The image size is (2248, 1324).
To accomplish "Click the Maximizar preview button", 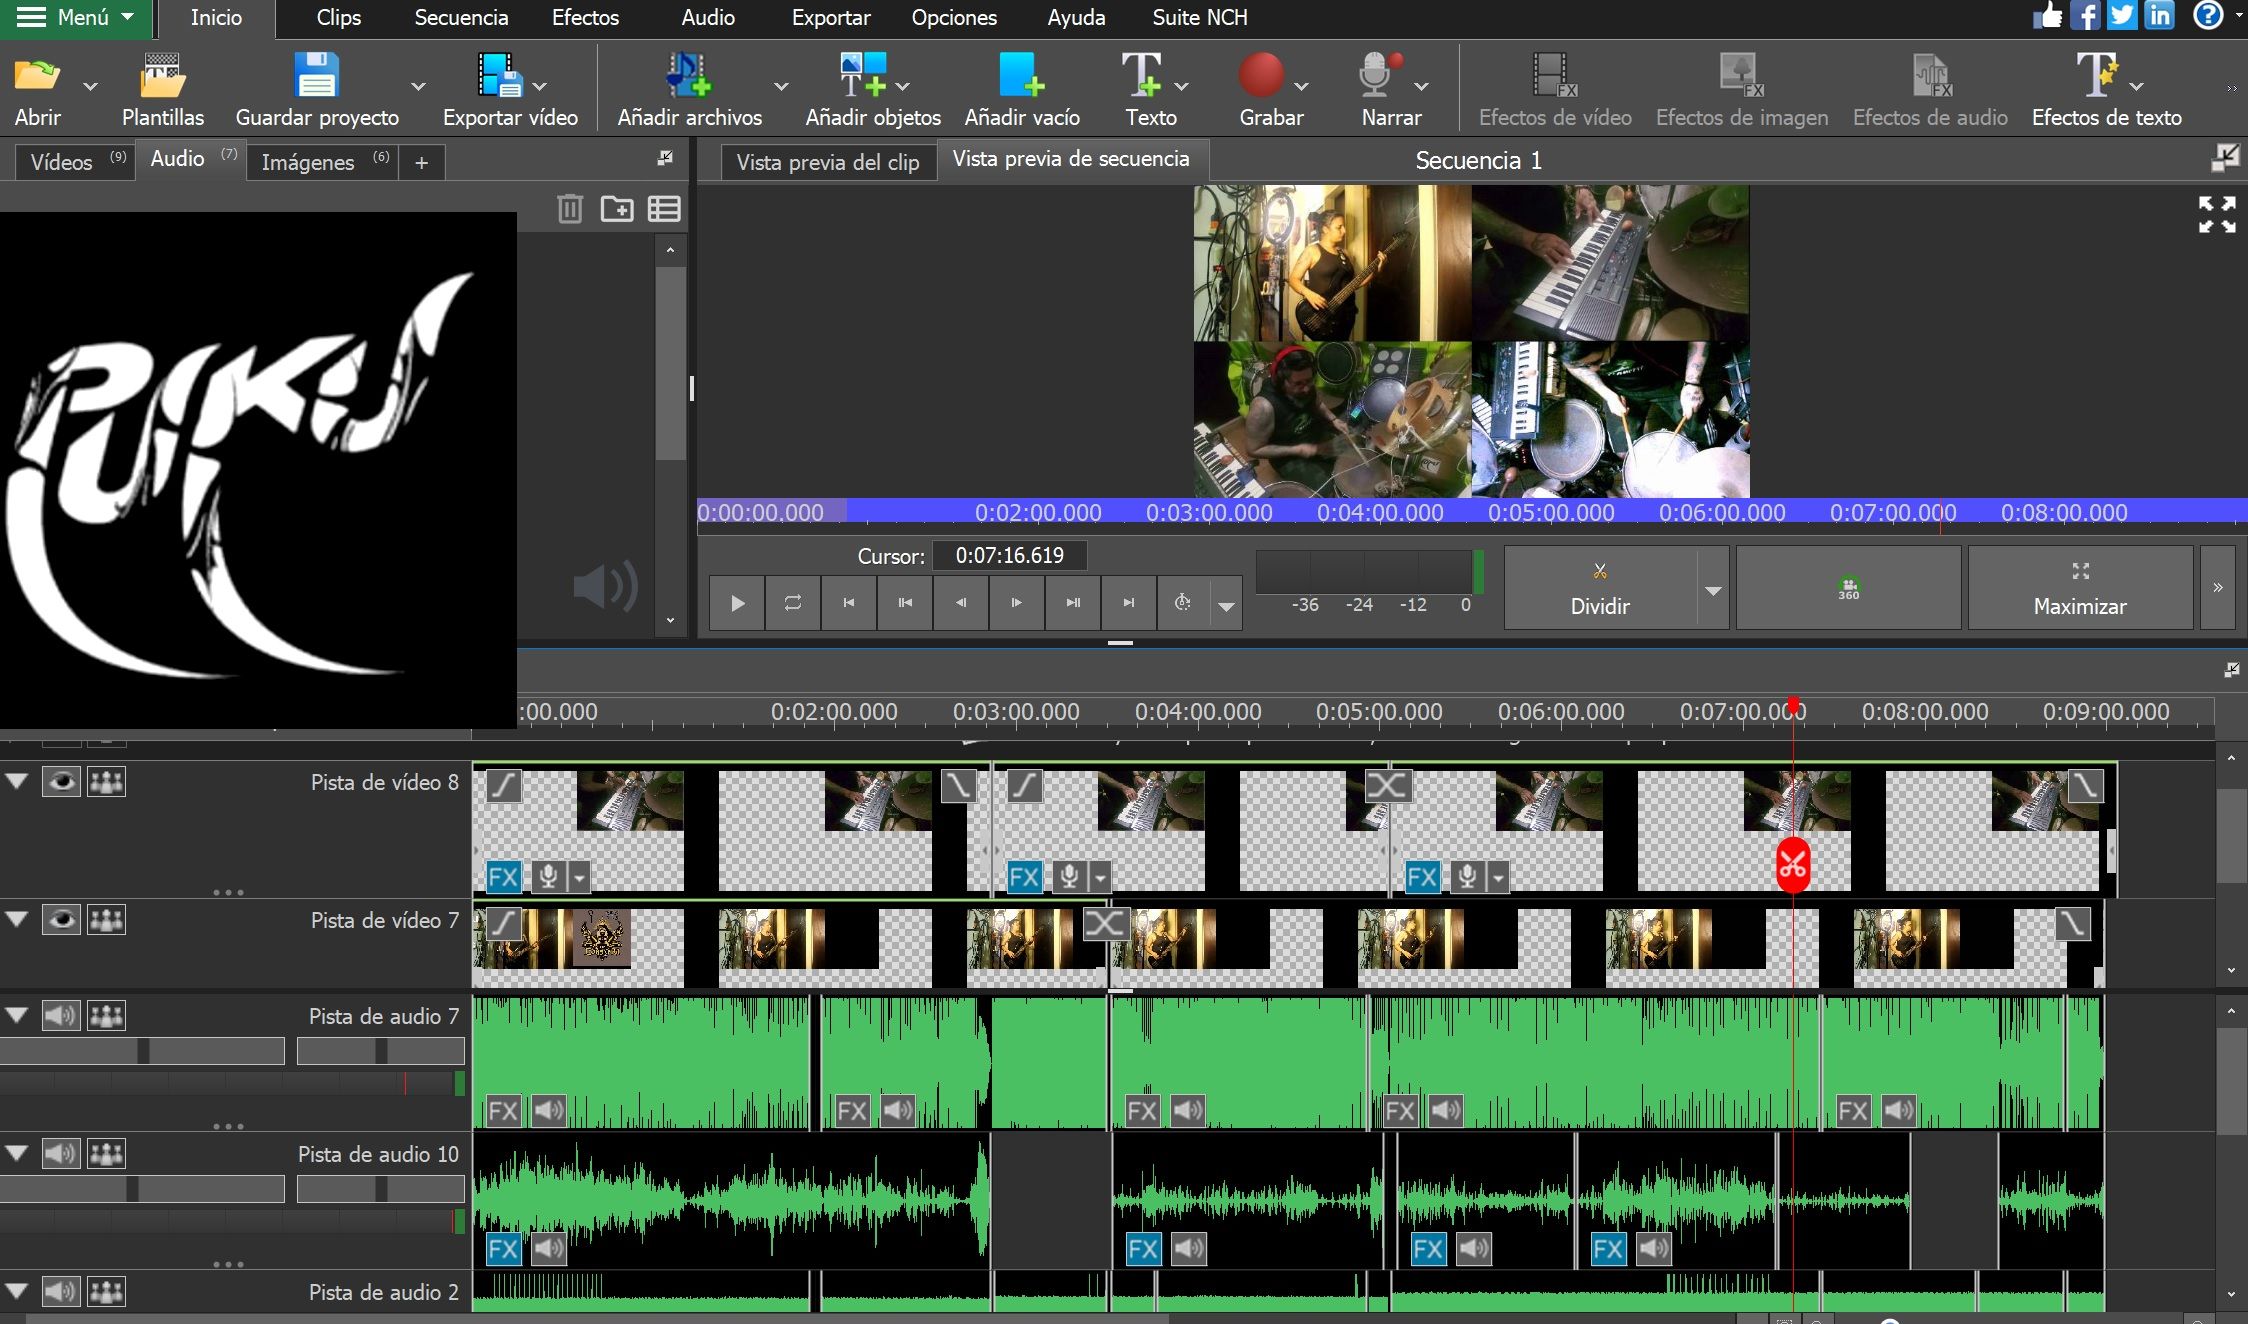I will pos(2080,588).
